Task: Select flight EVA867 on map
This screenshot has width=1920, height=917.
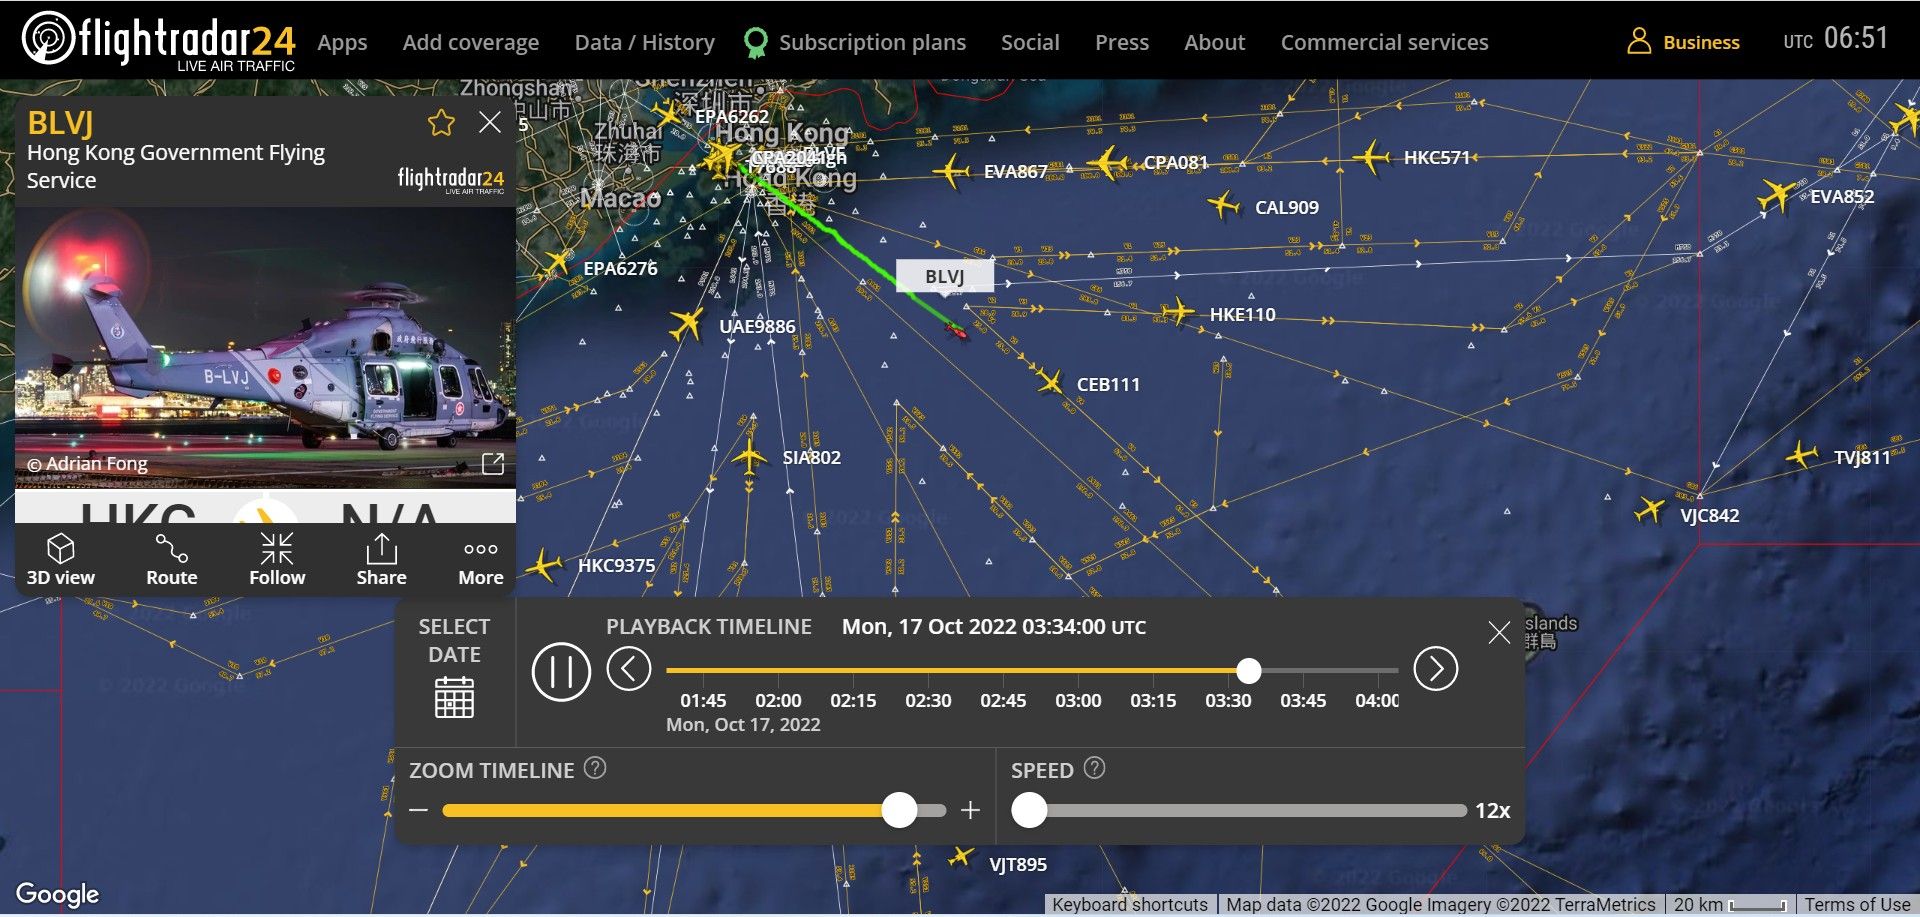Action: [x=951, y=172]
